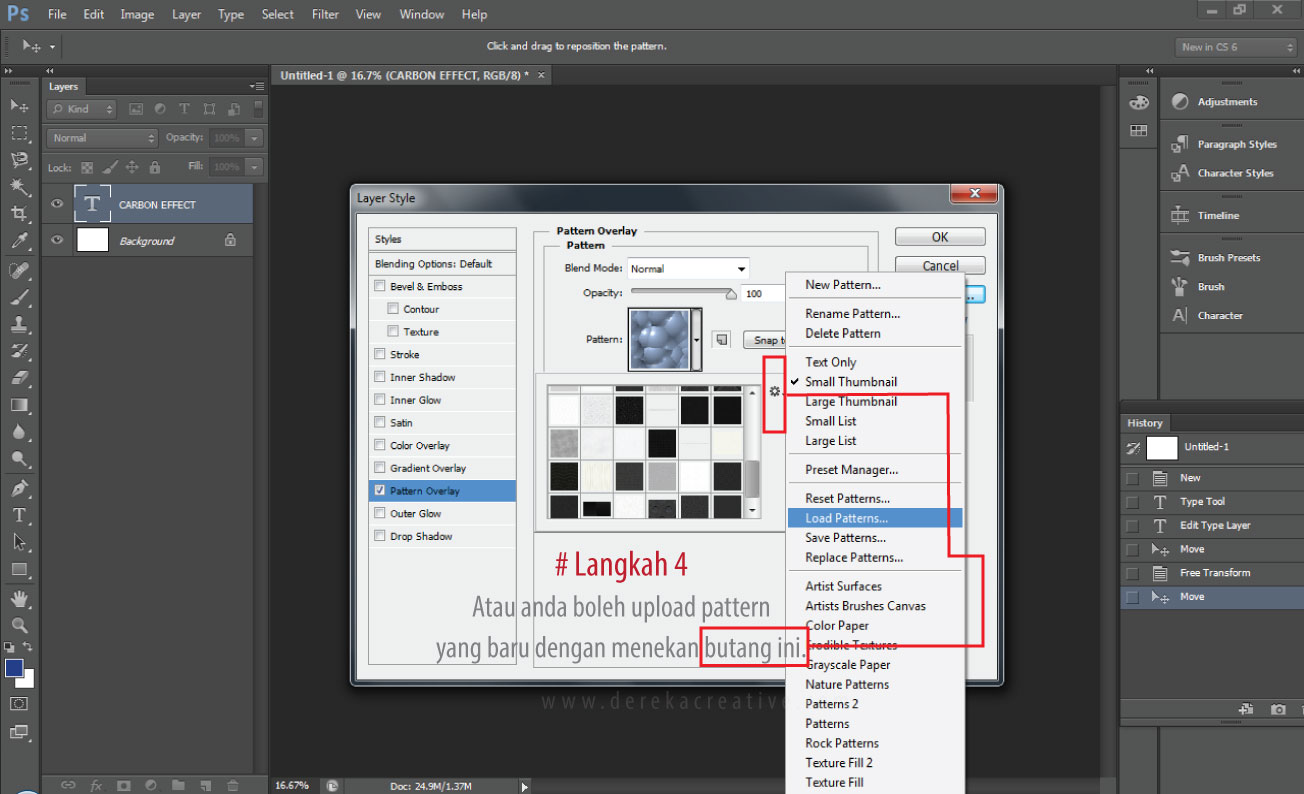Select the Eyedropper tool
The height and width of the screenshot is (794, 1304).
[19, 240]
